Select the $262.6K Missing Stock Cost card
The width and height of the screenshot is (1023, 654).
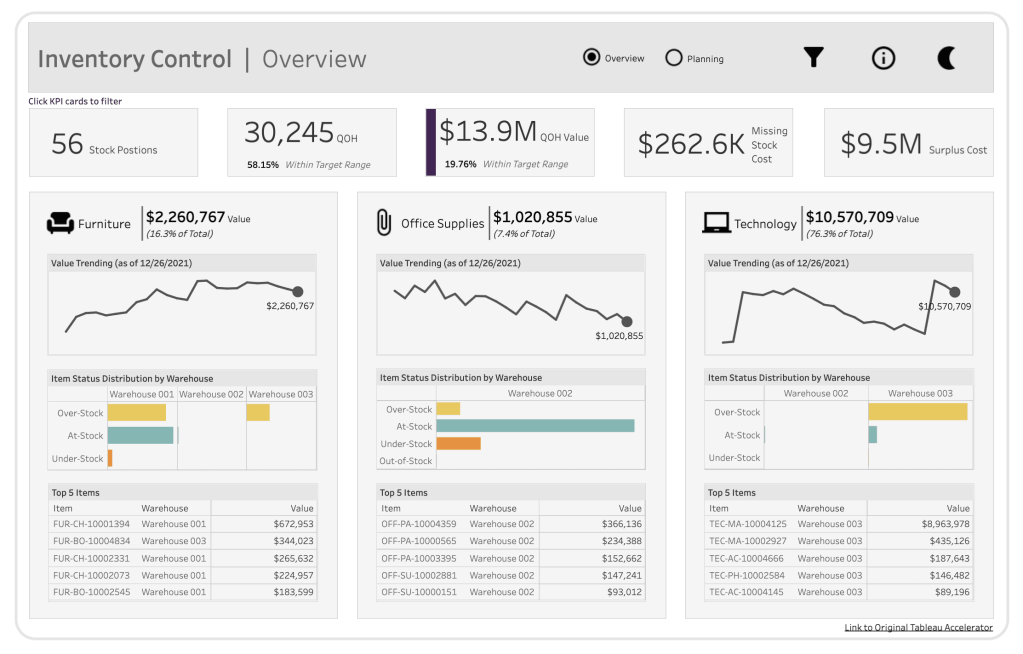point(708,141)
